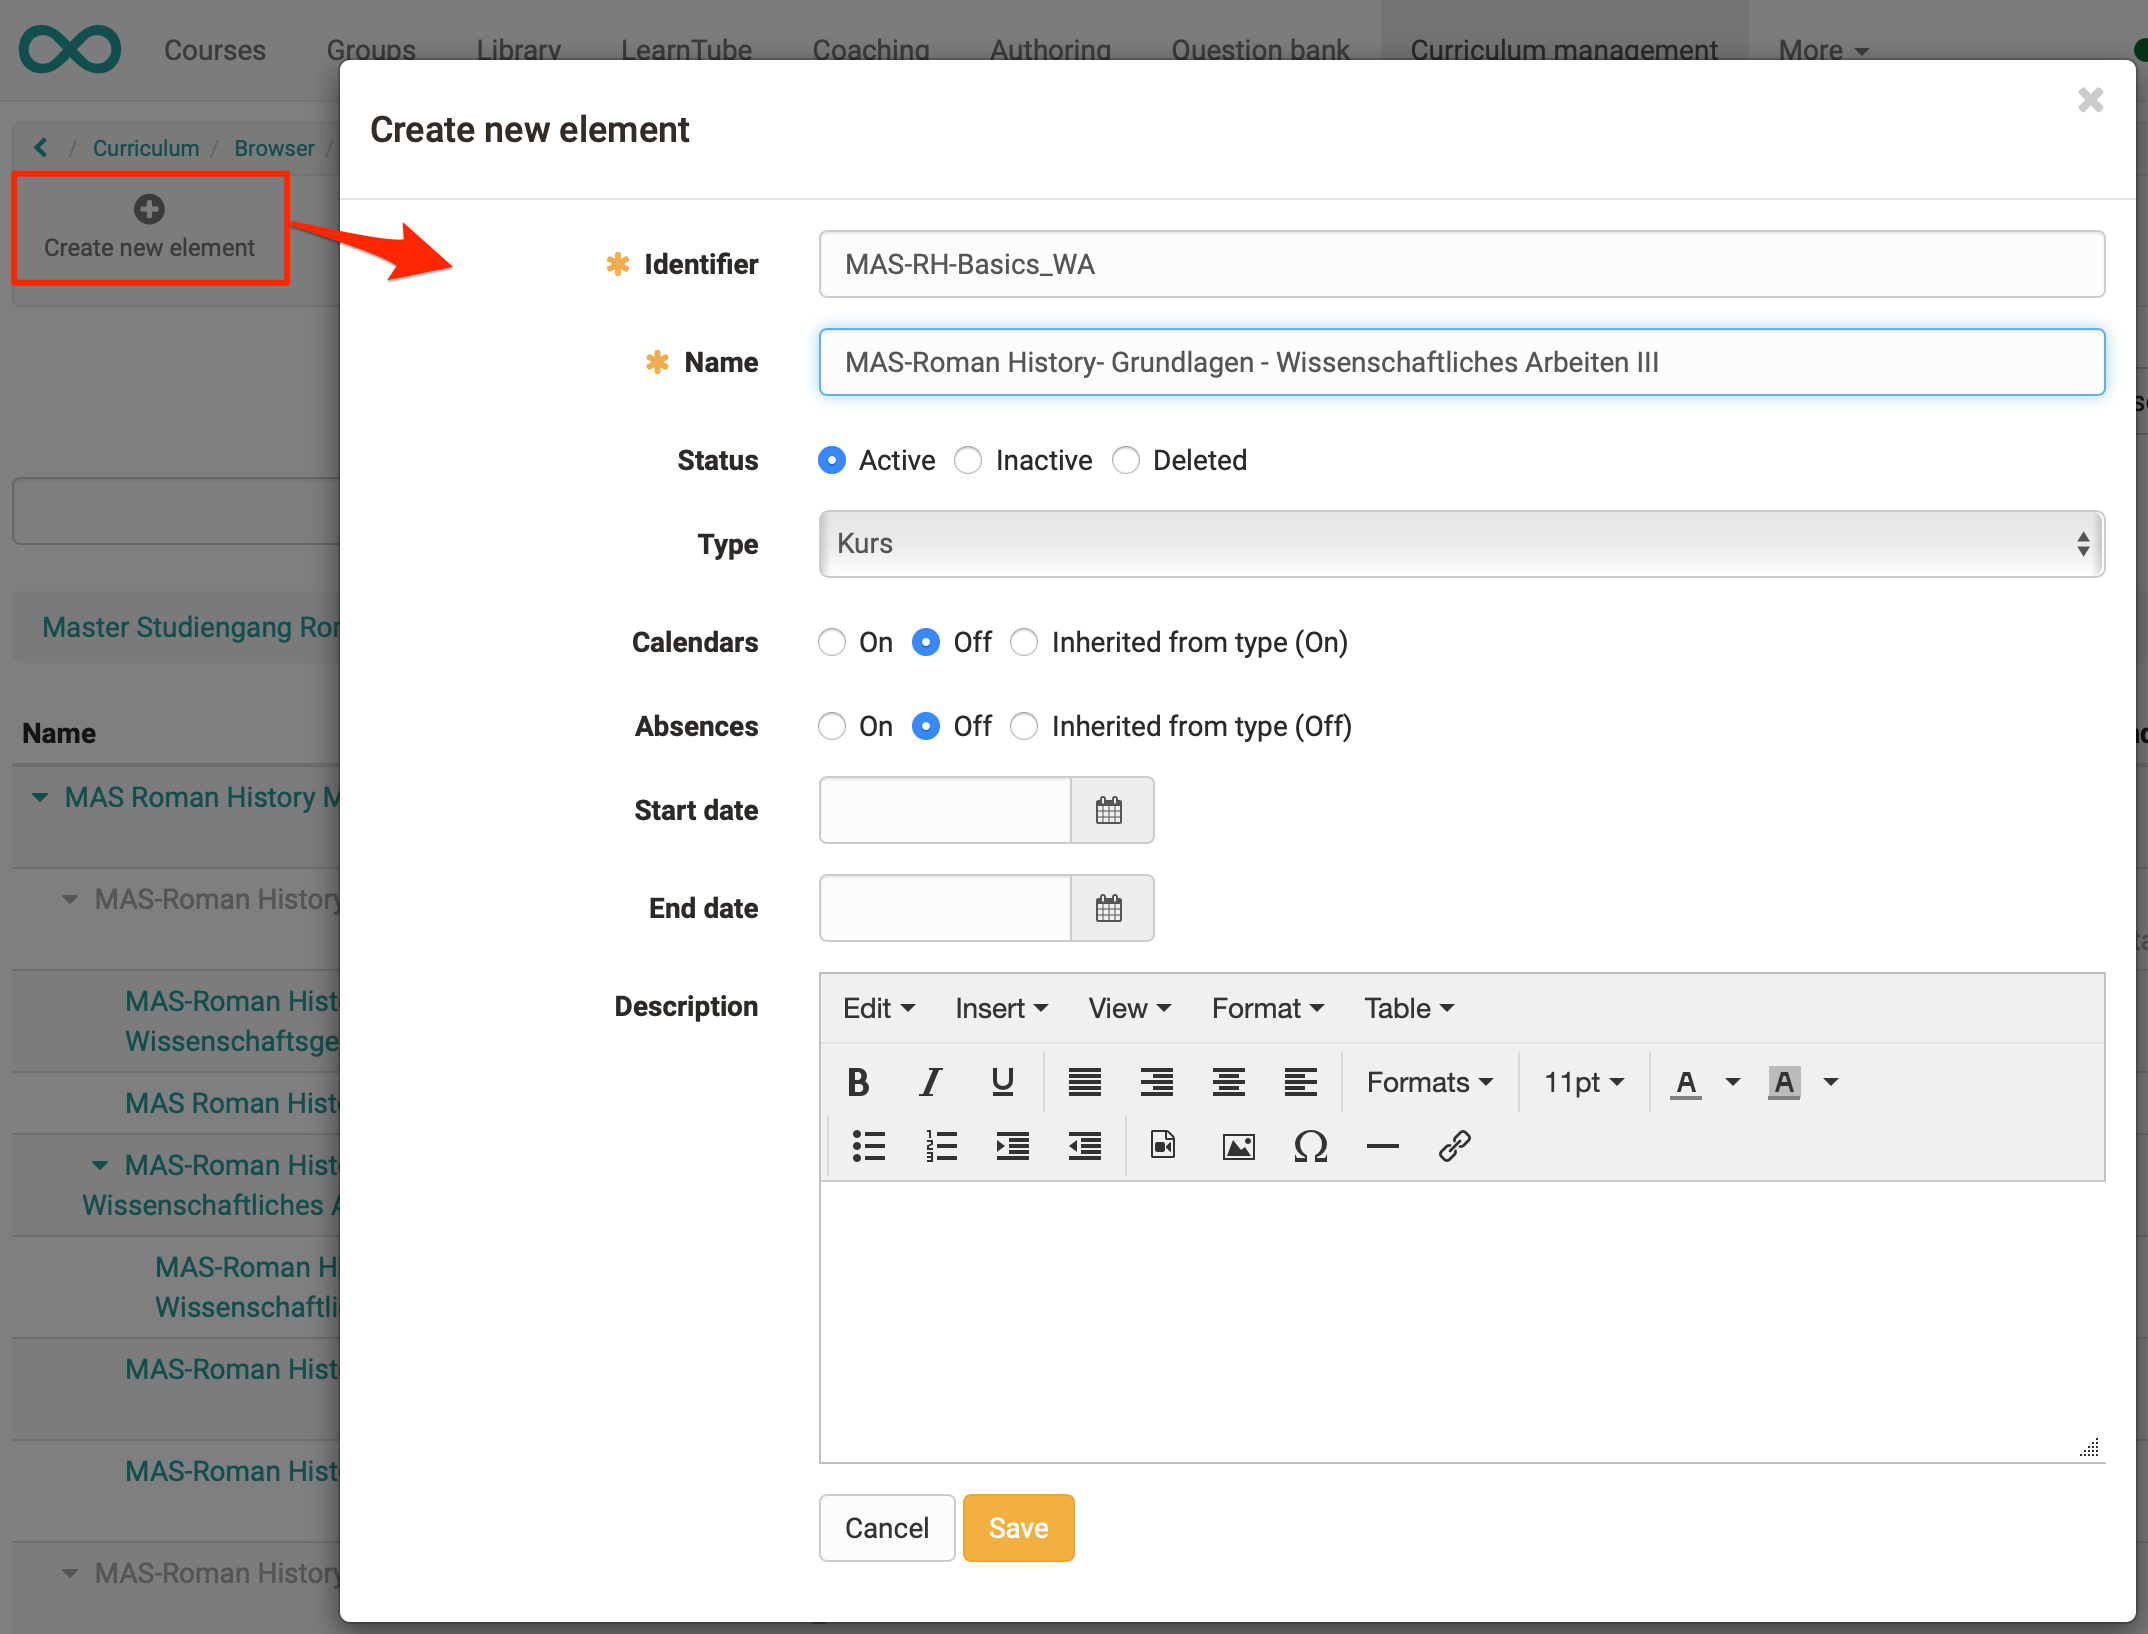Open Start date calendar picker
This screenshot has width=2148, height=1634.
tap(1110, 810)
